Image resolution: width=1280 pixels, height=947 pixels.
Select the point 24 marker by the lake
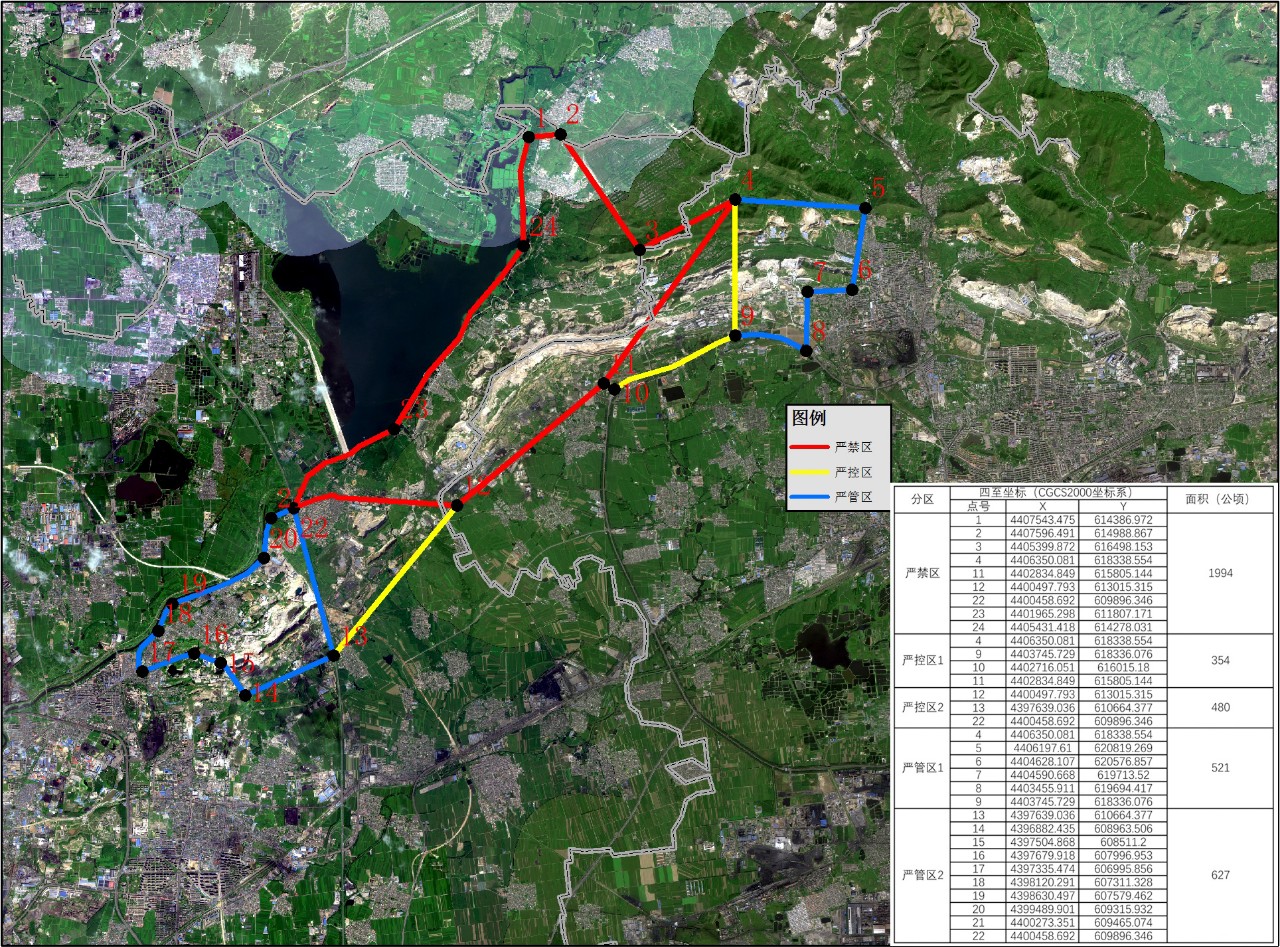(x=522, y=245)
